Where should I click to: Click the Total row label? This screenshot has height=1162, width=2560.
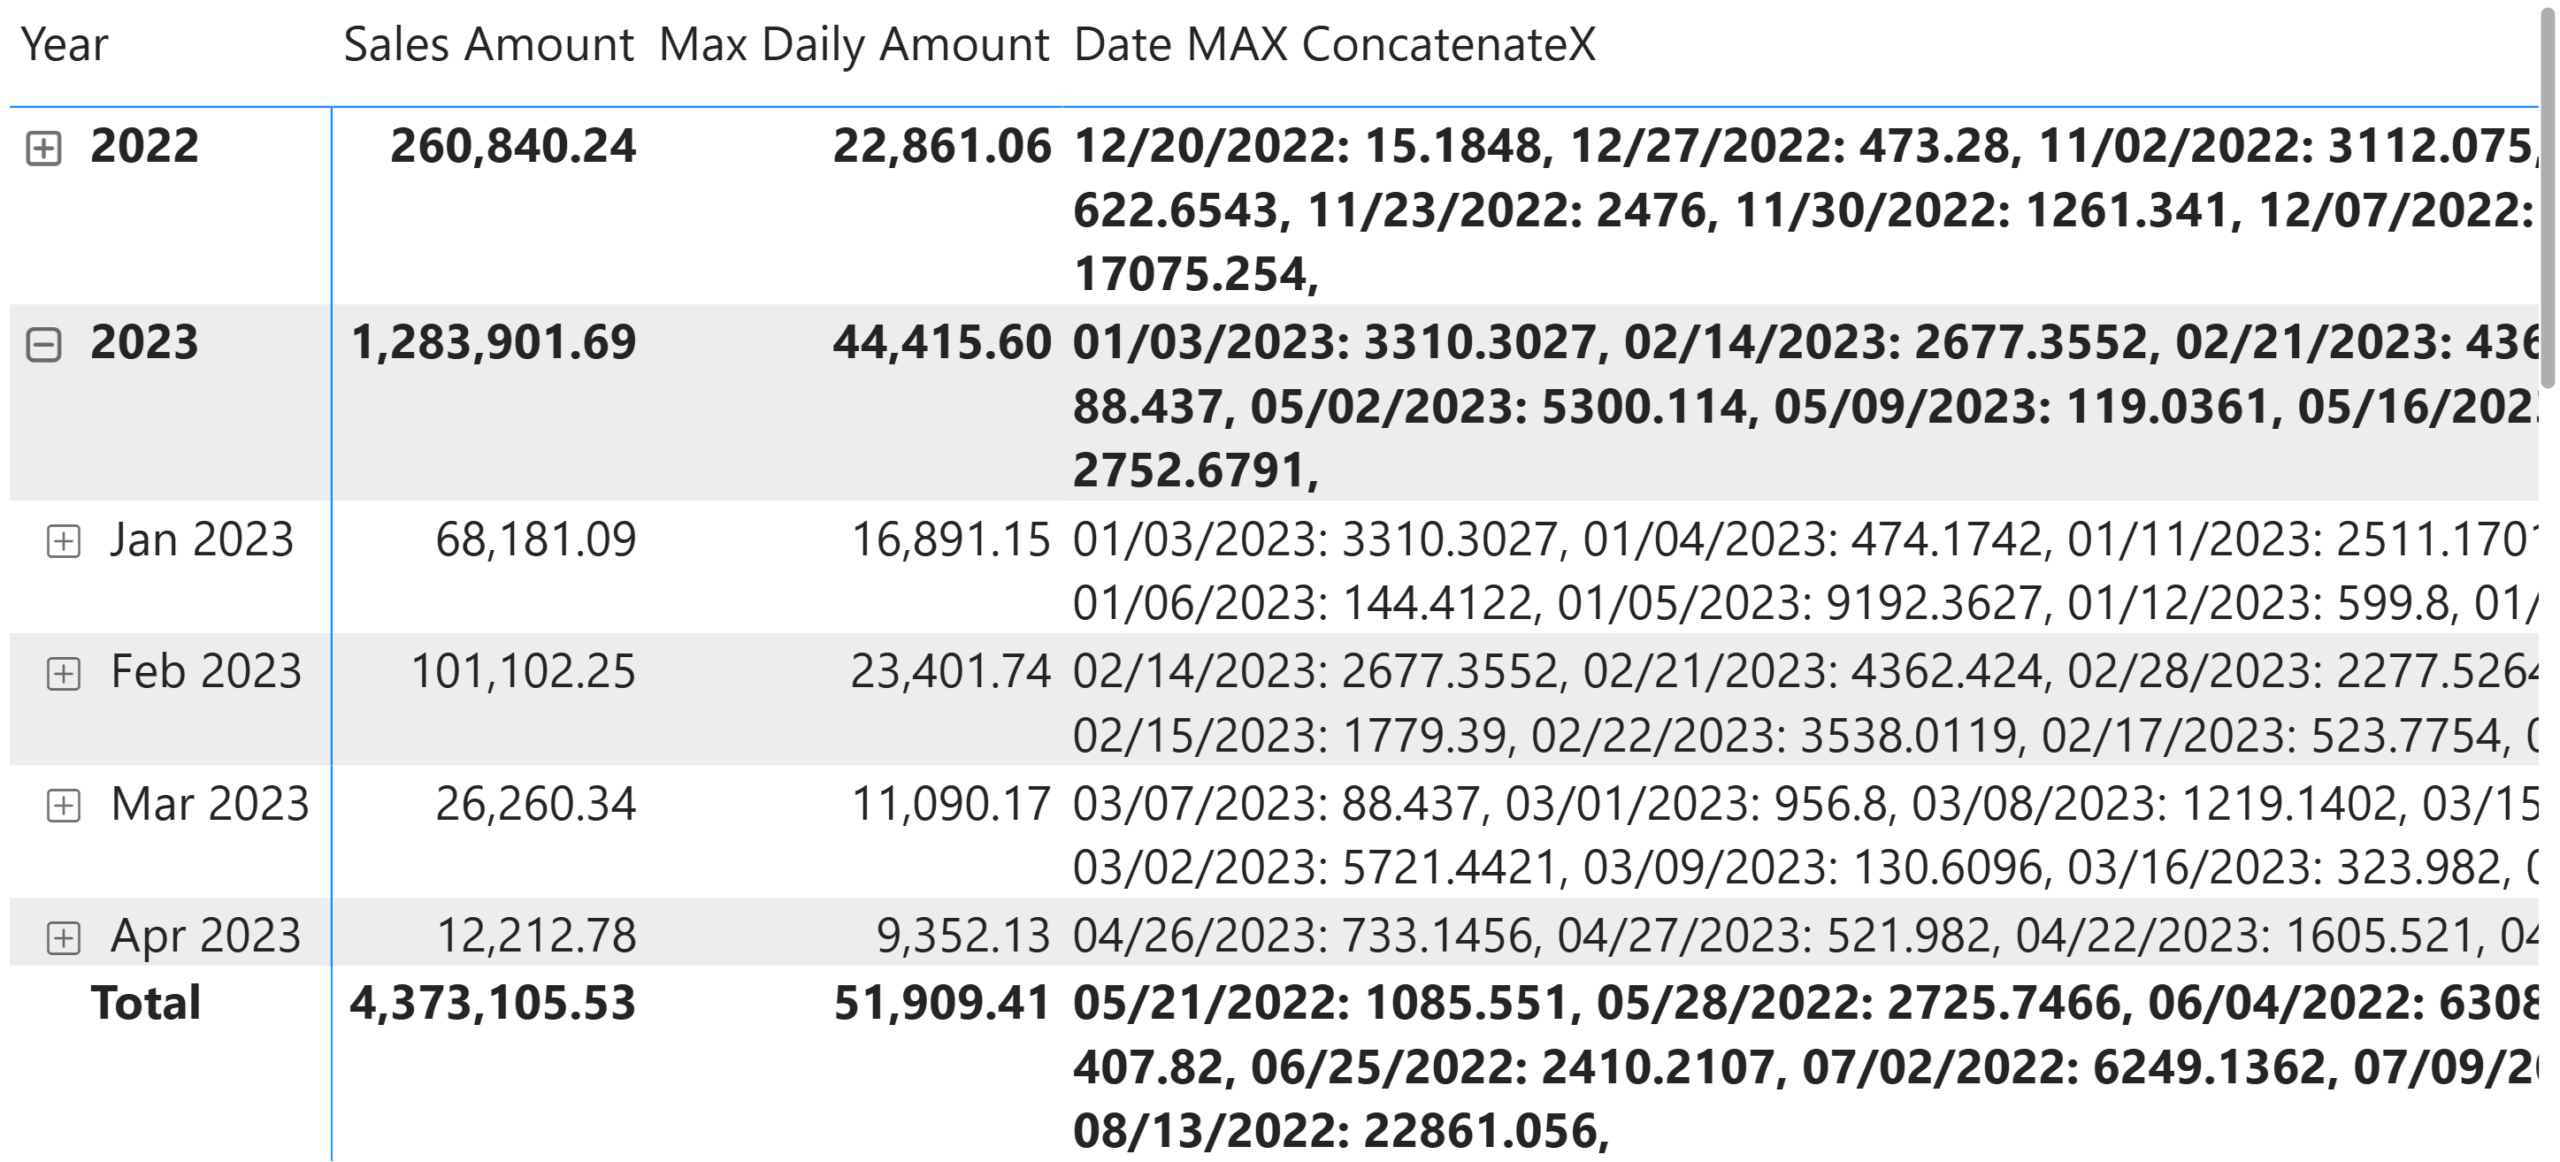pyautogui.click(x=146, y=1003)
